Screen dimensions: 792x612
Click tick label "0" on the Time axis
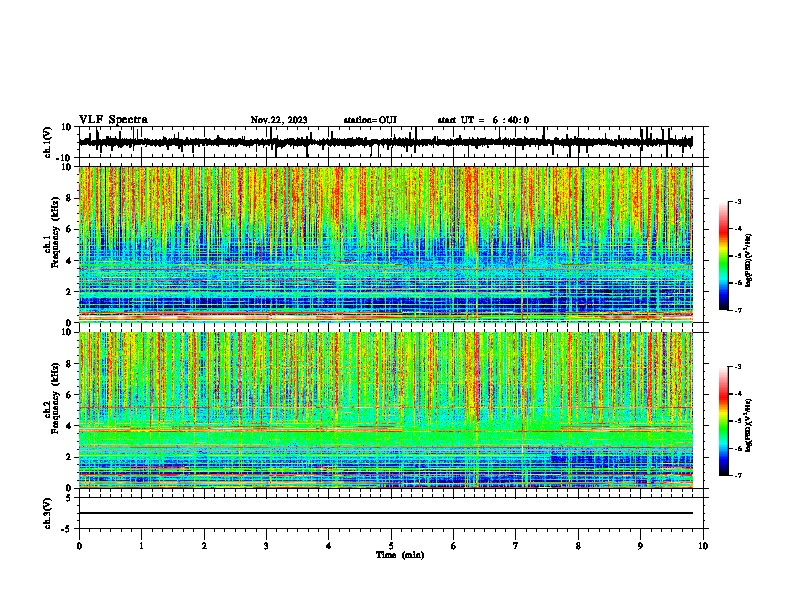(x=79, y=546)
